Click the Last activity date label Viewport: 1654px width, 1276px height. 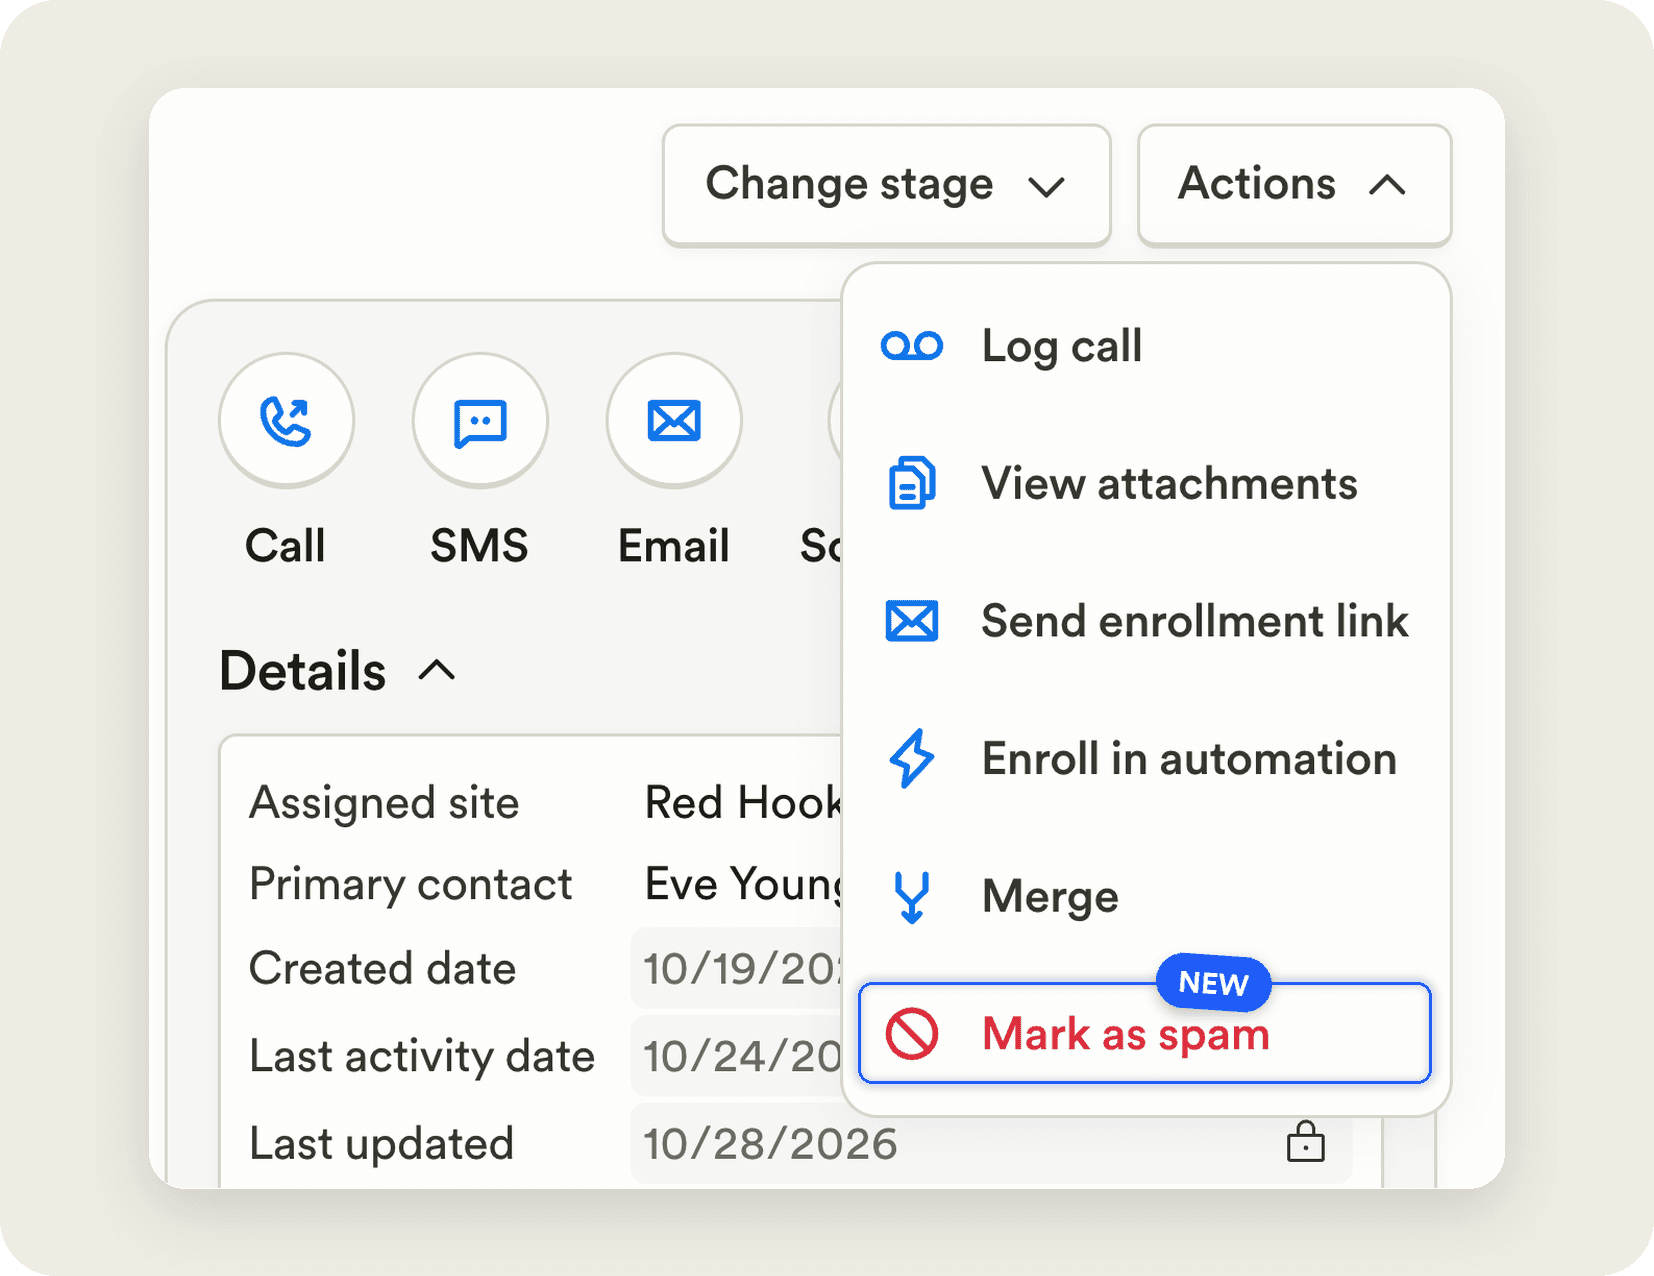[x=422, y=1056]
